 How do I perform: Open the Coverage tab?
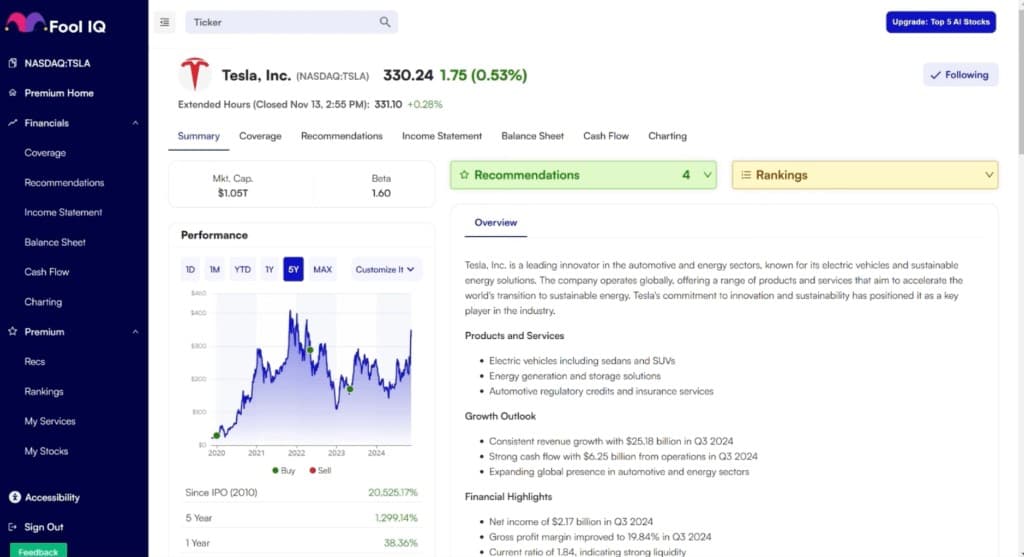tap(260, 136)
